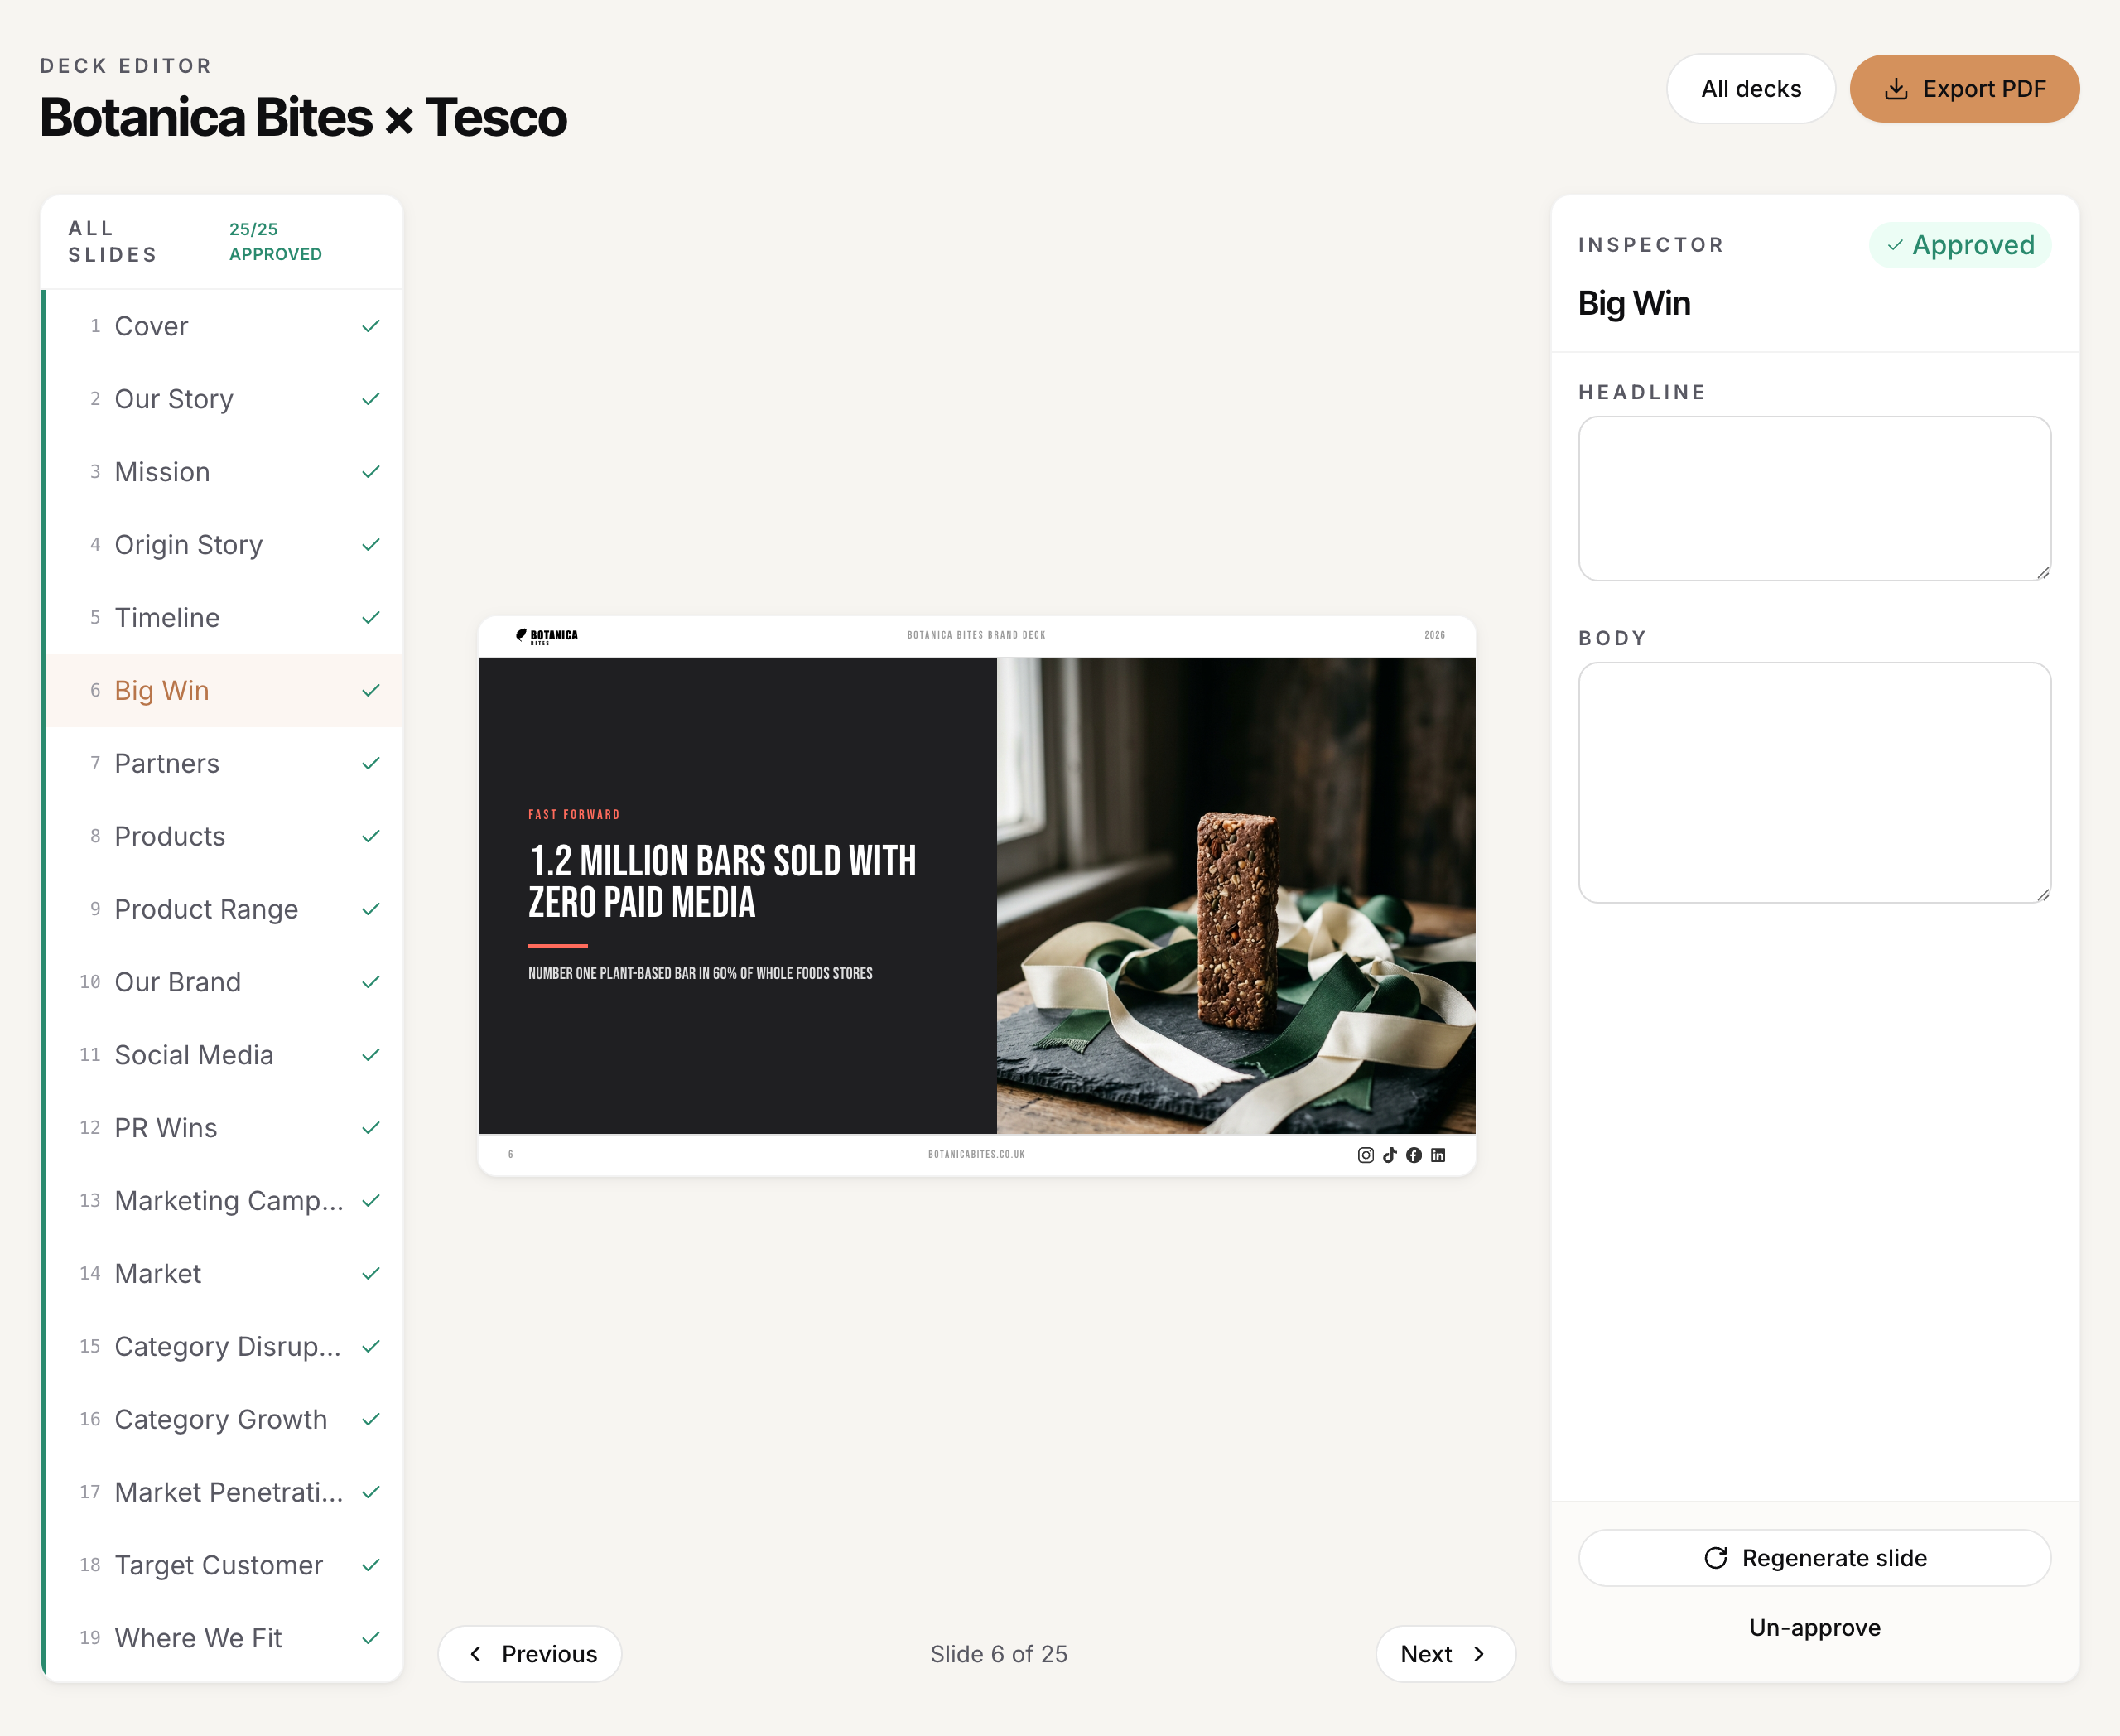Click the '25/25 APPROVED' counter
The image size is (2120, 1736).
click(x=276, y=242)
